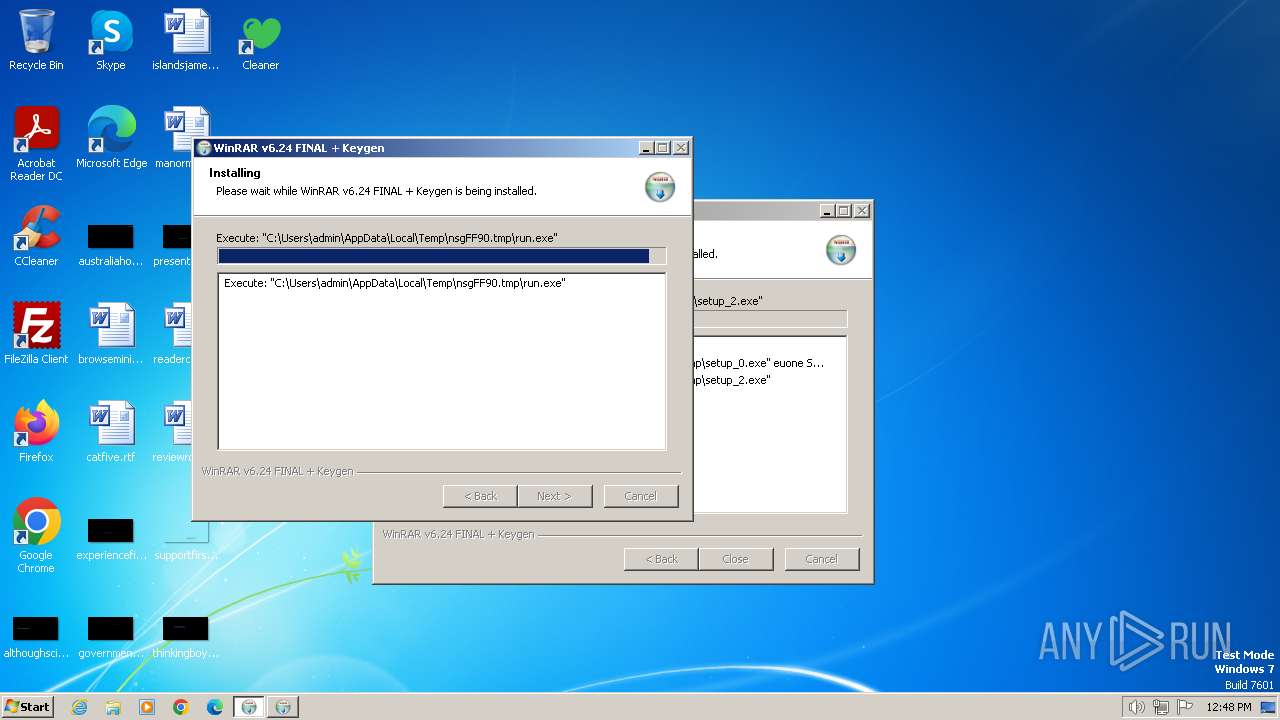Click the run.exe line in the install log box
1280x720 pixels.
395,283
